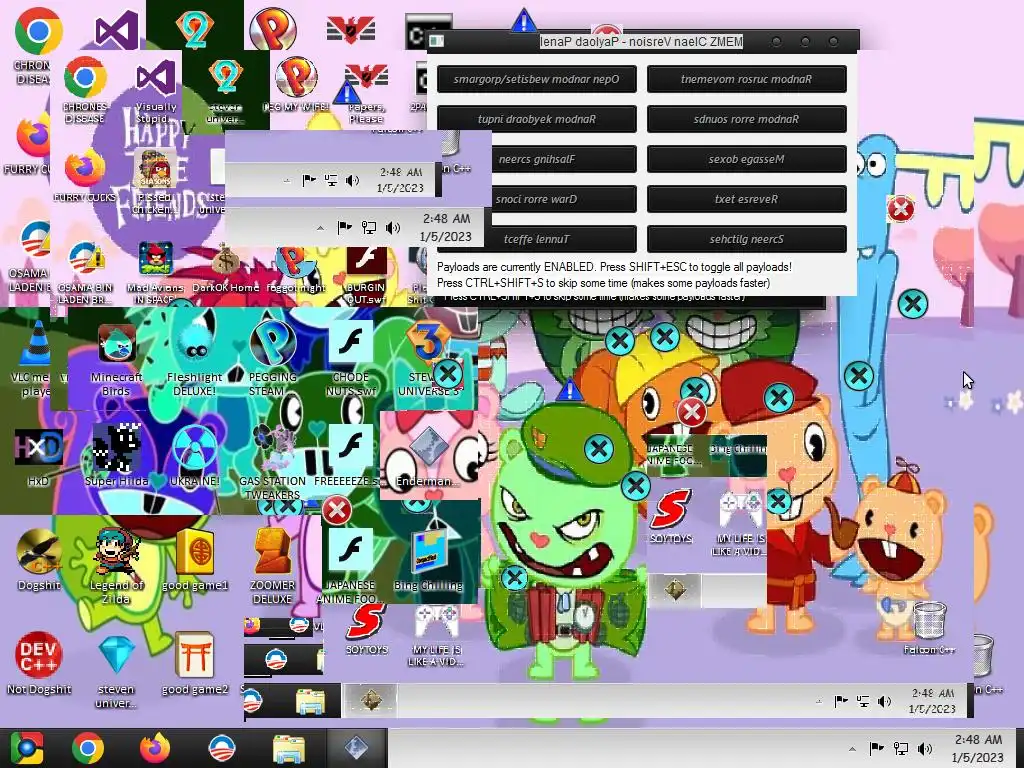Viewport: 1024px width, 768px height.
Task: Toggle the 'sdnuos rorre modnaR' payload
Action: tap(746, 119)
